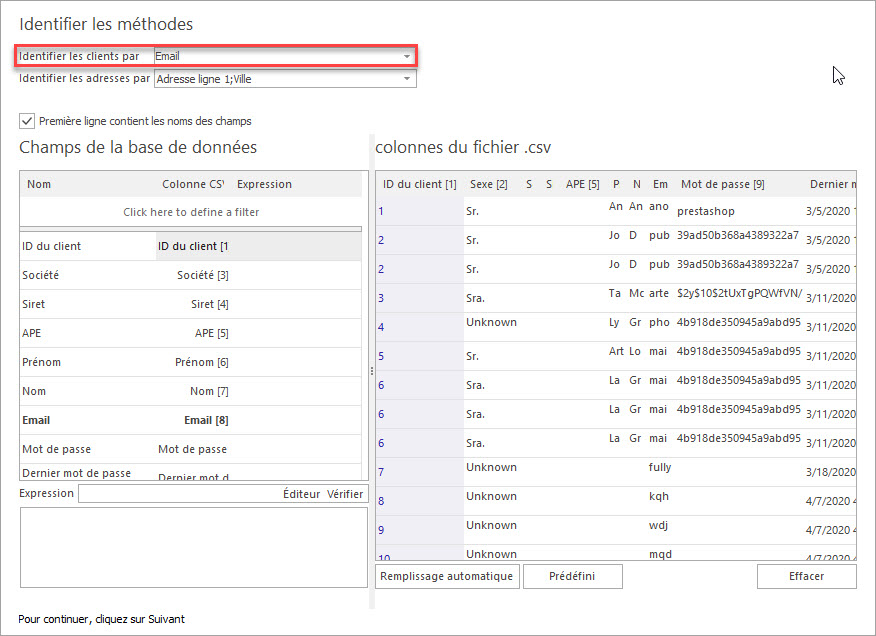The height and width of the screenshot is (636, 876).
Task: Select the 'ID du client' database field row
Action: click(x=191, y=246)
